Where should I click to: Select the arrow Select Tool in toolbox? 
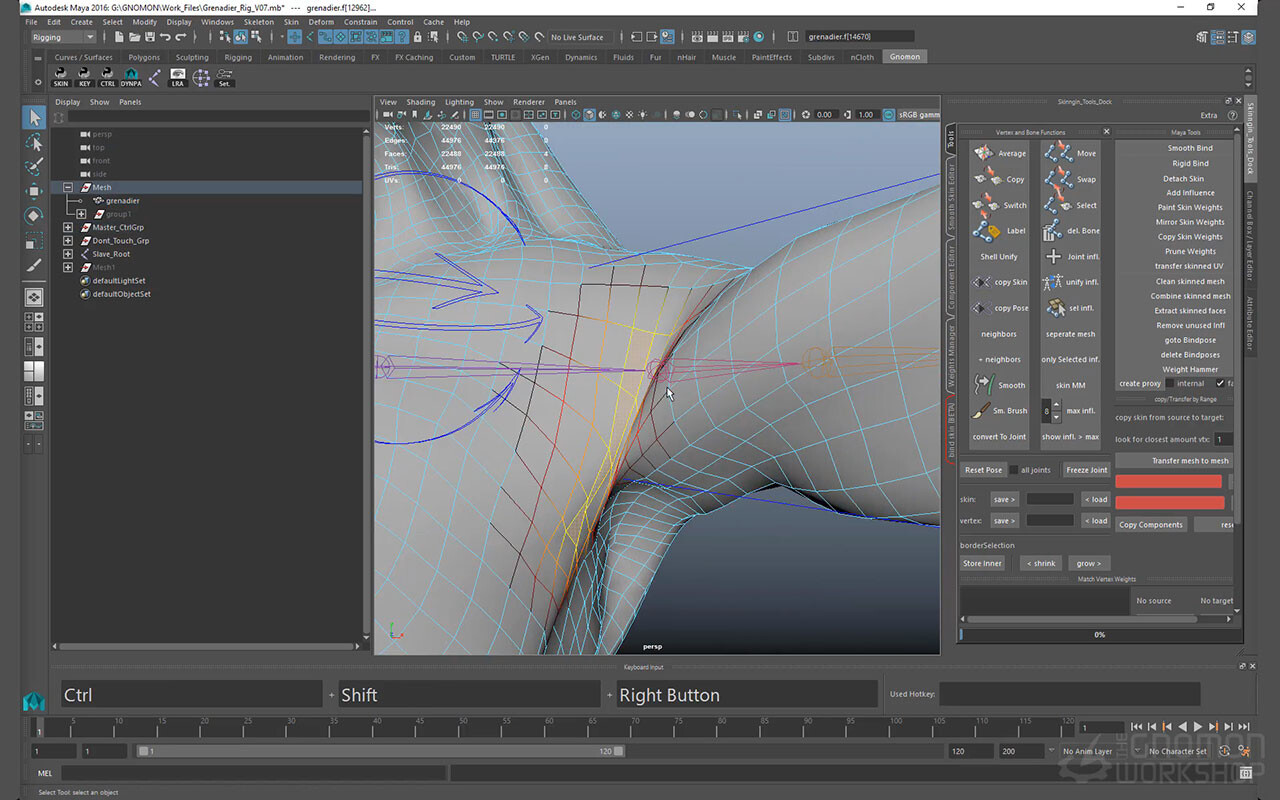33,118
